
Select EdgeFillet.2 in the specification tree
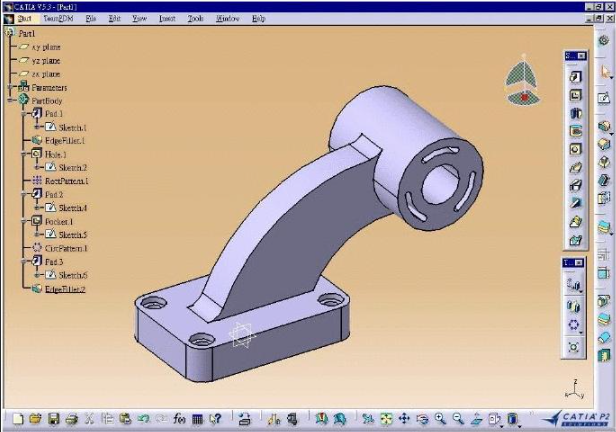point(65,289)
